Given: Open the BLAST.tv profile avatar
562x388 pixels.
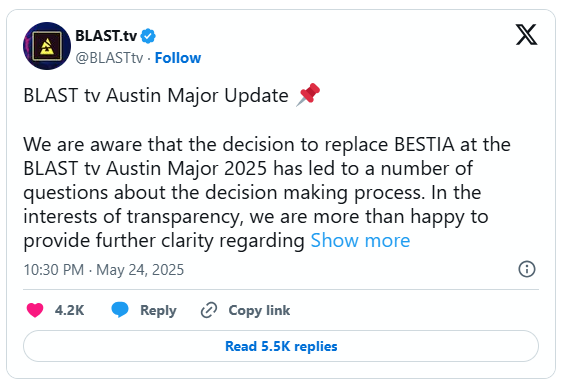Looking at the screenshot, I should click(x=47, y=46).
